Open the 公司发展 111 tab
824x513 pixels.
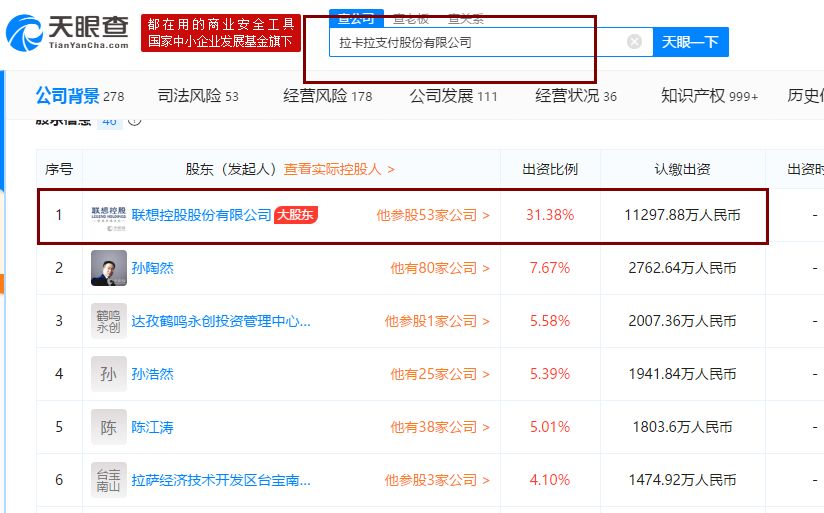453,96
